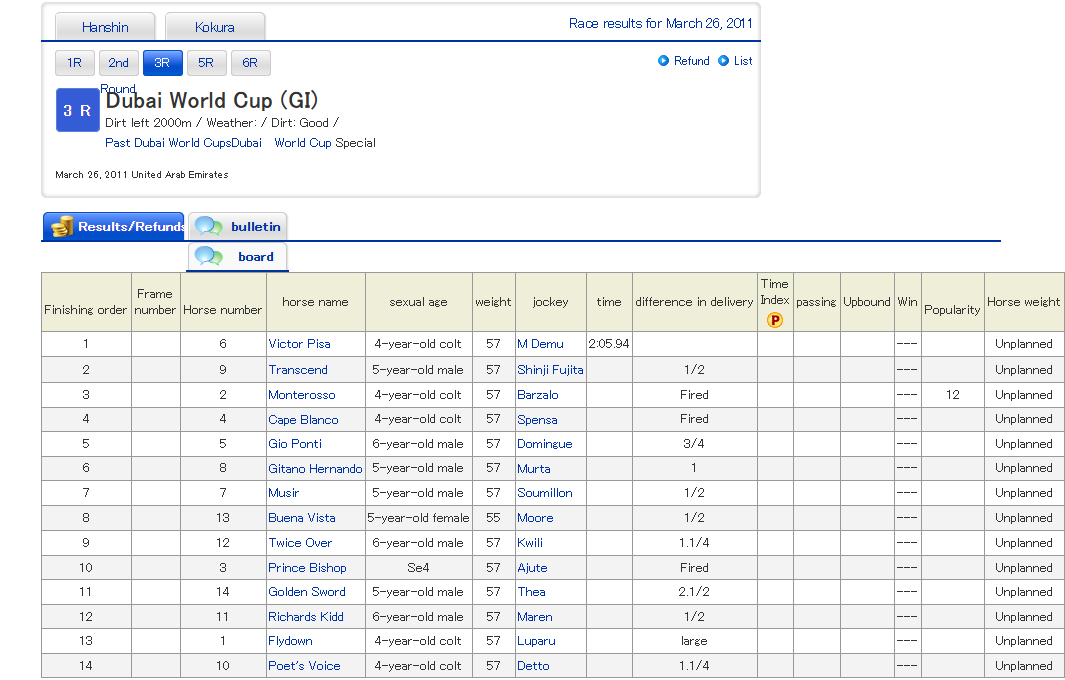Open jockey Ajute's profile
The height and width of the screenshot is (680, 1065).
(x=532, y=567)
